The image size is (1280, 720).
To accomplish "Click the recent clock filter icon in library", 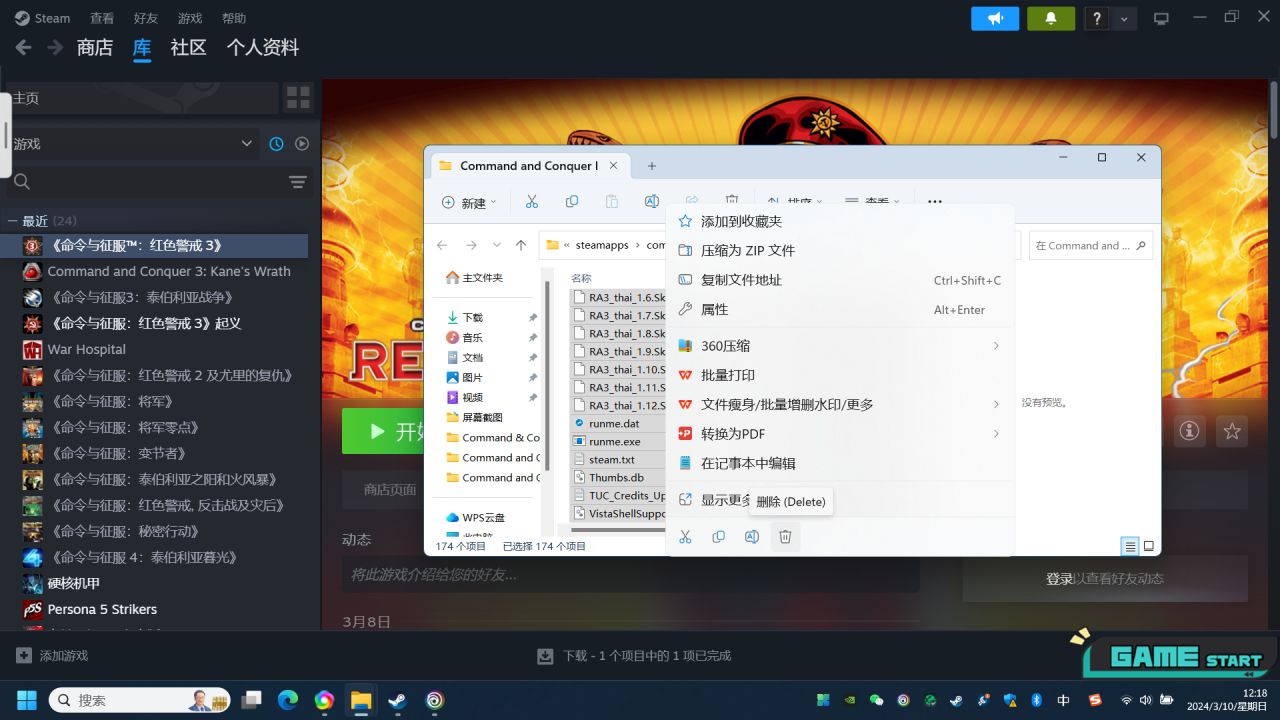I will [276, 144].
